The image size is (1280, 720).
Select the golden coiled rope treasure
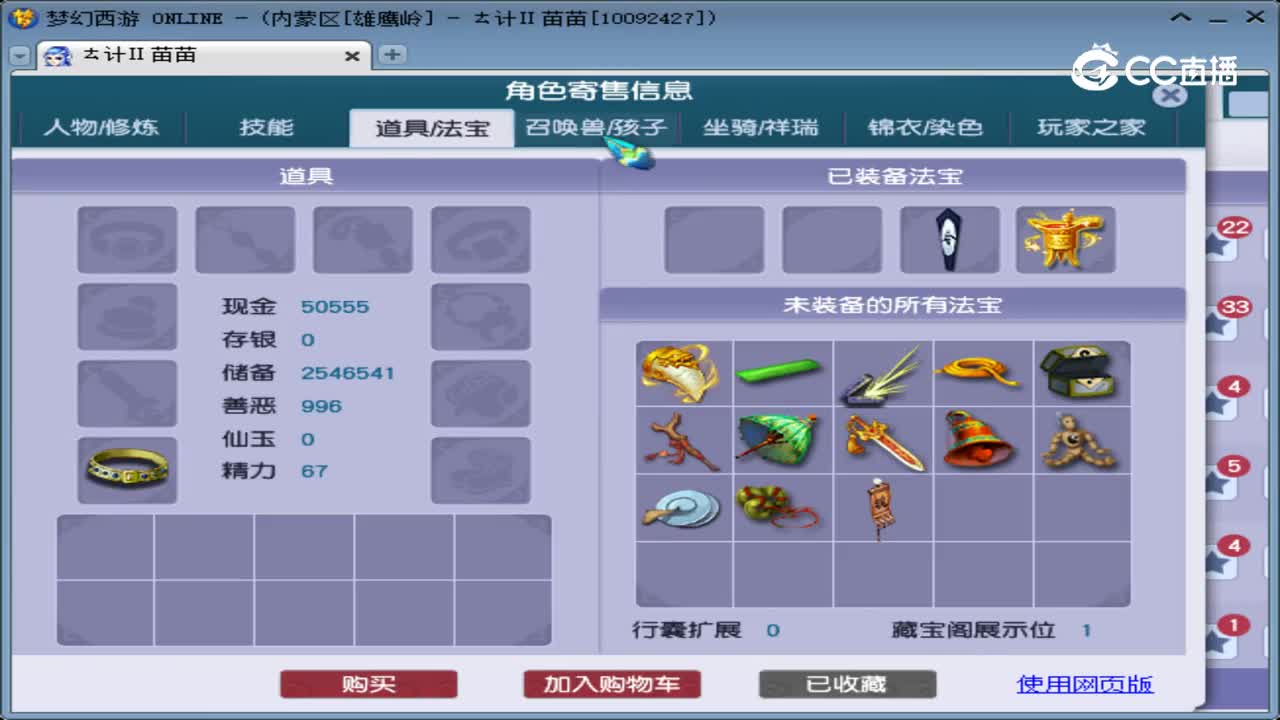982,372
